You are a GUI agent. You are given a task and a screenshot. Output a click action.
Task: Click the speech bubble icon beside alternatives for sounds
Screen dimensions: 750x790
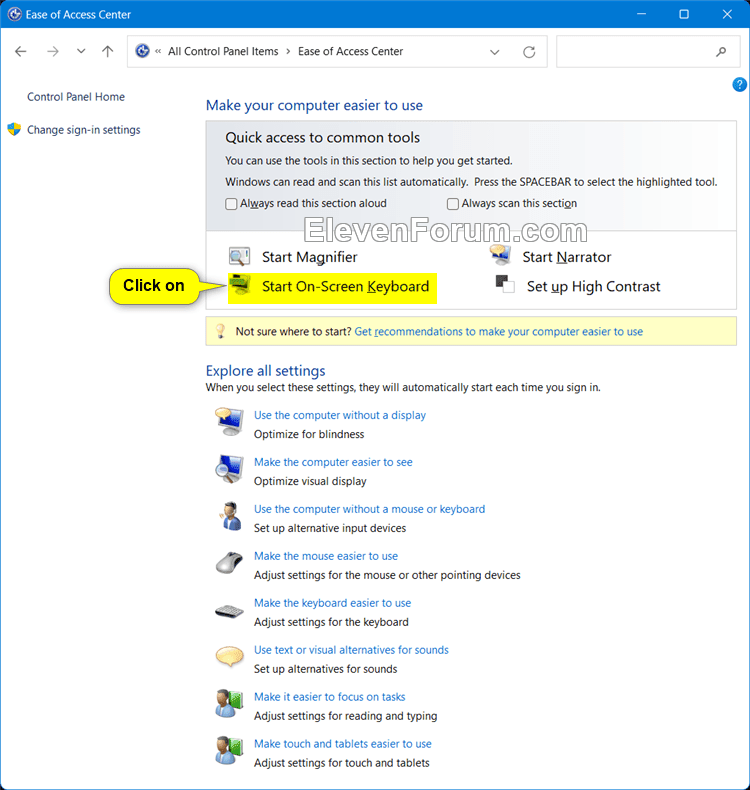pos(230,656)
